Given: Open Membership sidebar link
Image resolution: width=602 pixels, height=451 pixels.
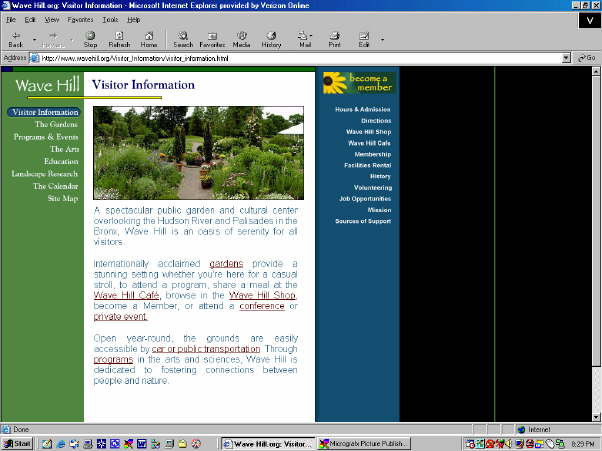Looking at the screenshot, I should [x=373, y=154].
